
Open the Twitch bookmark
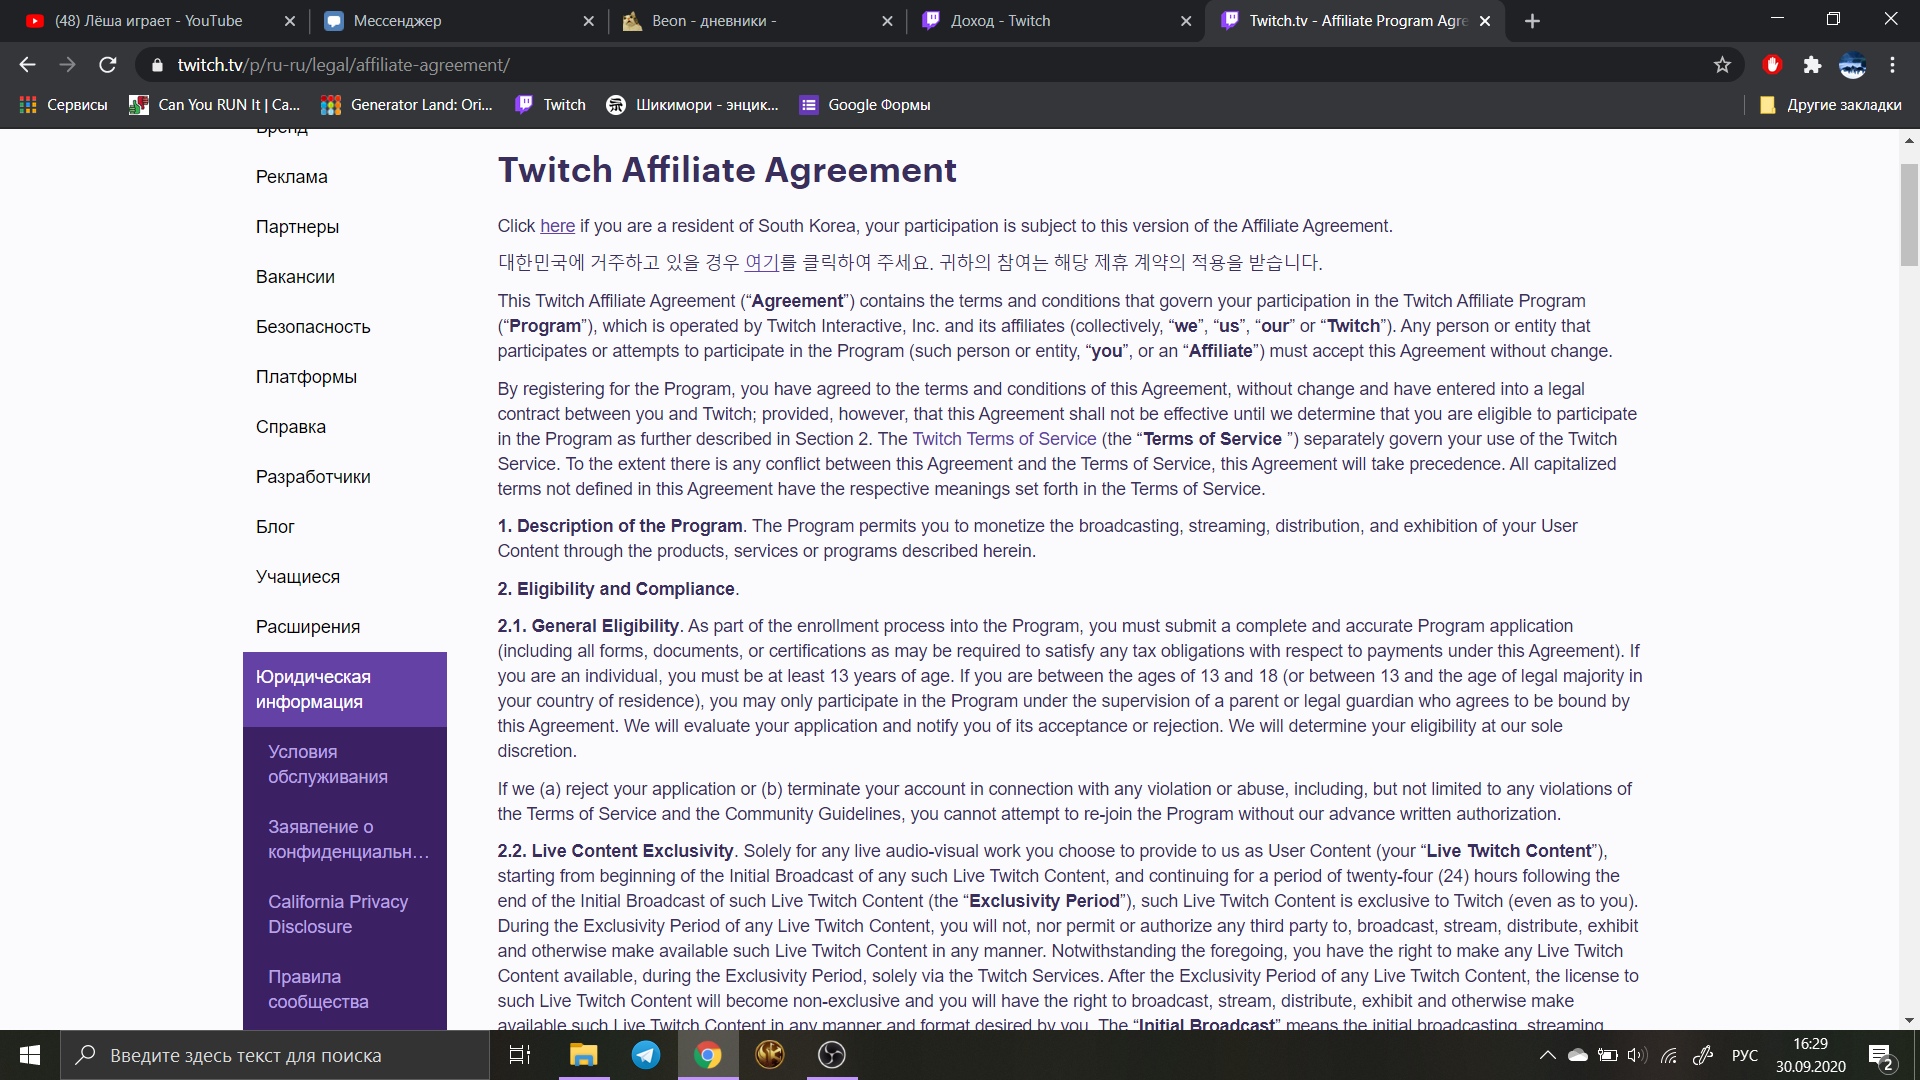550,105
